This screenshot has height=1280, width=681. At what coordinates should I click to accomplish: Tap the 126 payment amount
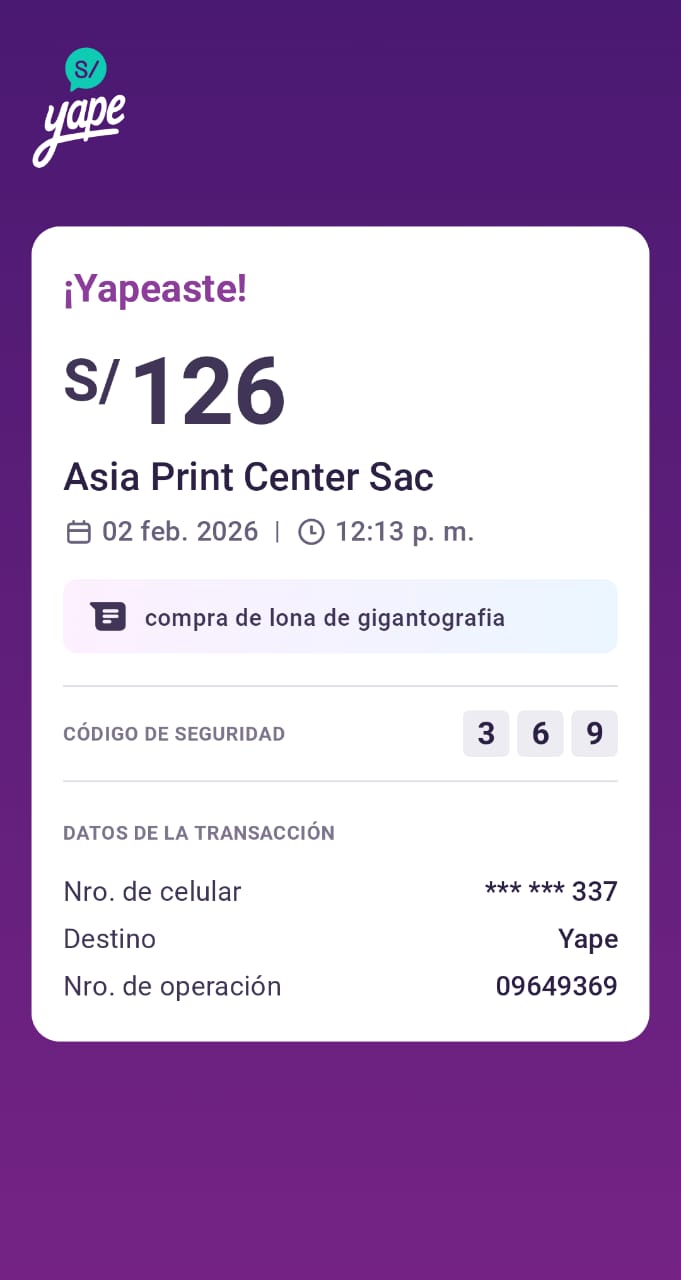[x=208, y=392]
